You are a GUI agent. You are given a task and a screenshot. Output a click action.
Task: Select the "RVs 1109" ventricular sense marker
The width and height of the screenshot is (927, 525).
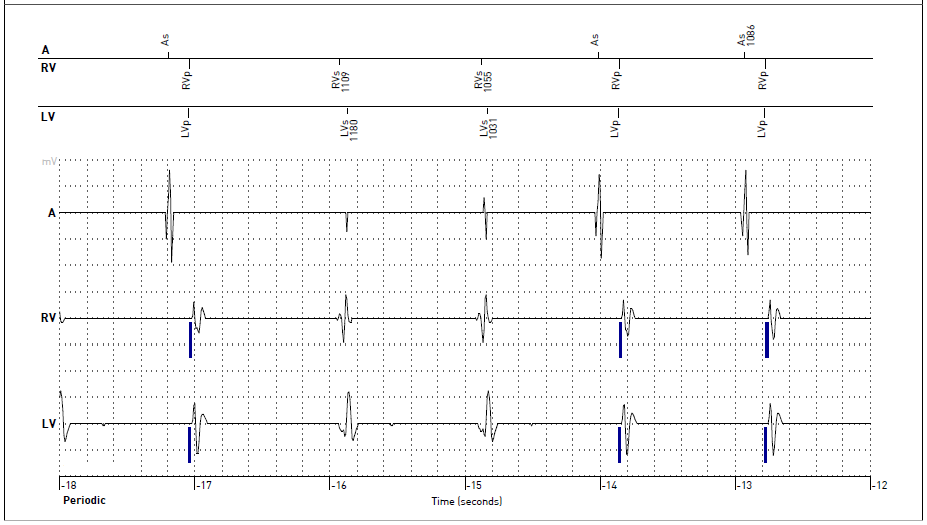pyautogui.click(x=340, y=82)
